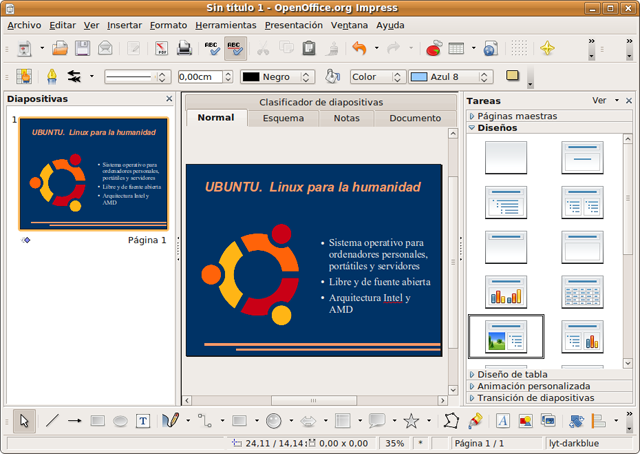Open the Color fill style dropdown
This screenshot has height=454, width=640.
coord(376,76)
